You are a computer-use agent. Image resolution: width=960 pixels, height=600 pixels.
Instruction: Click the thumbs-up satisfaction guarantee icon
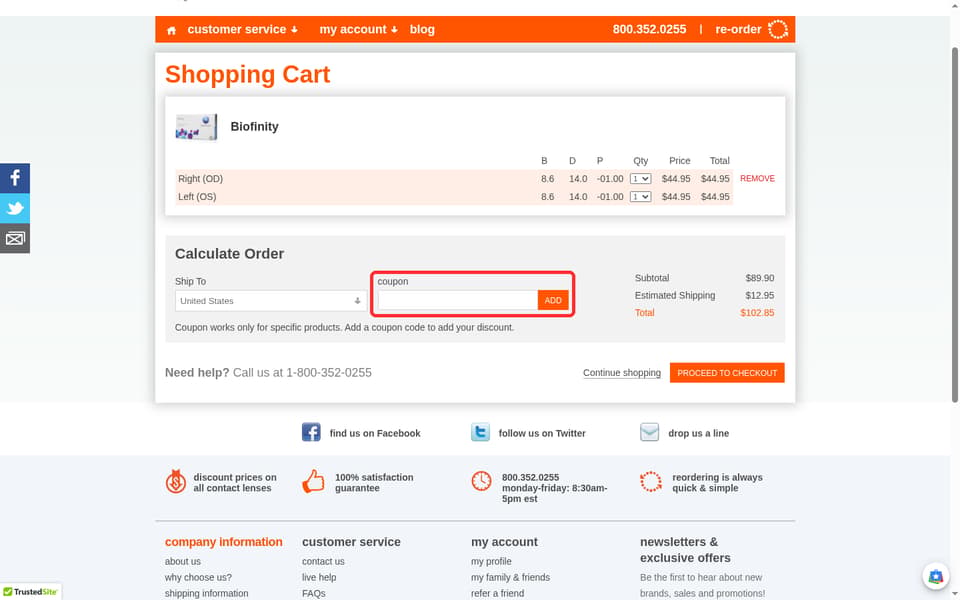313,481
